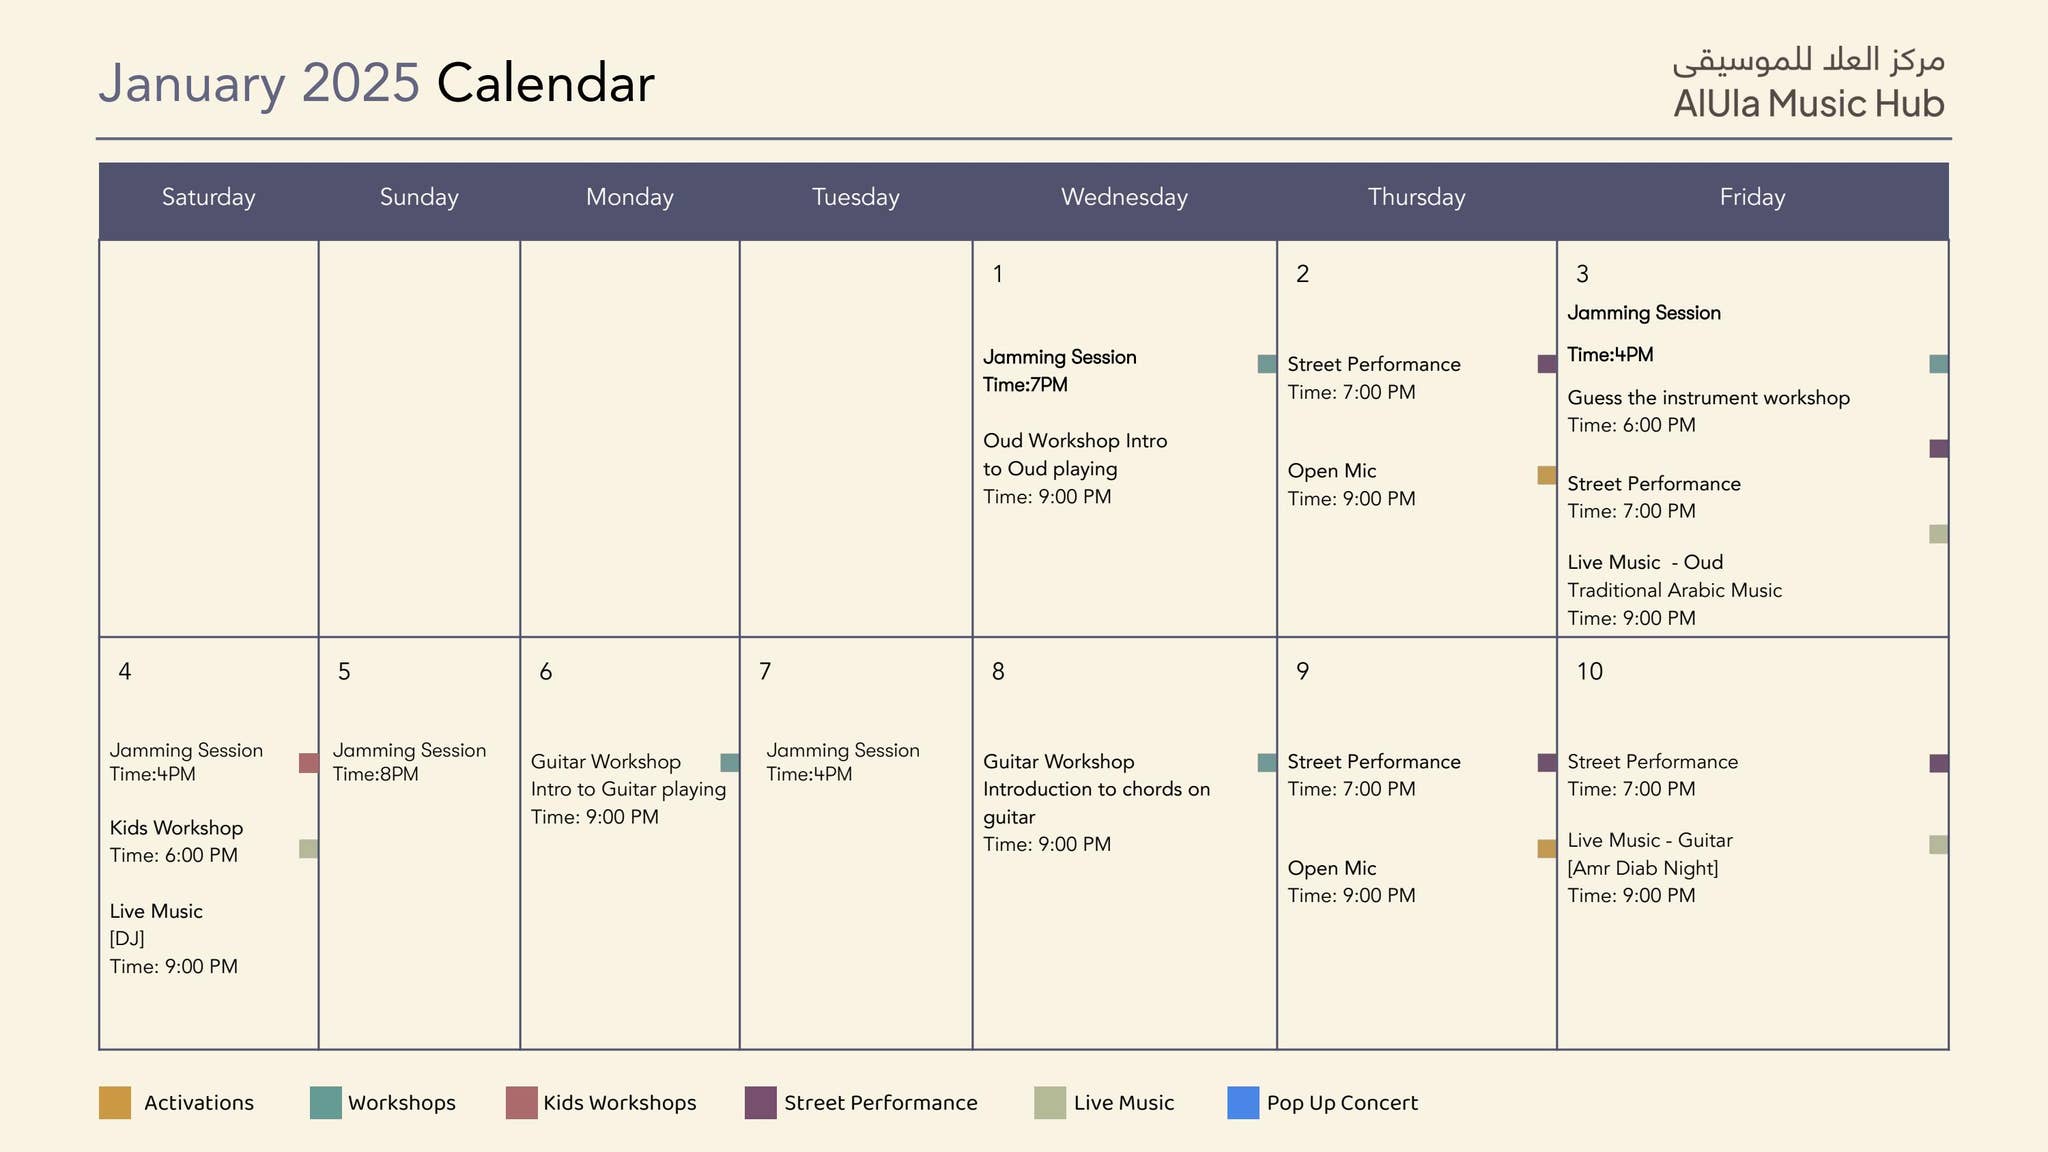Image resolution: width=2048 pixels, height=1152 pixels.
Task: Click the Workshops marker beside Guitar Workshop on January 6
Action: coord(728,762)
